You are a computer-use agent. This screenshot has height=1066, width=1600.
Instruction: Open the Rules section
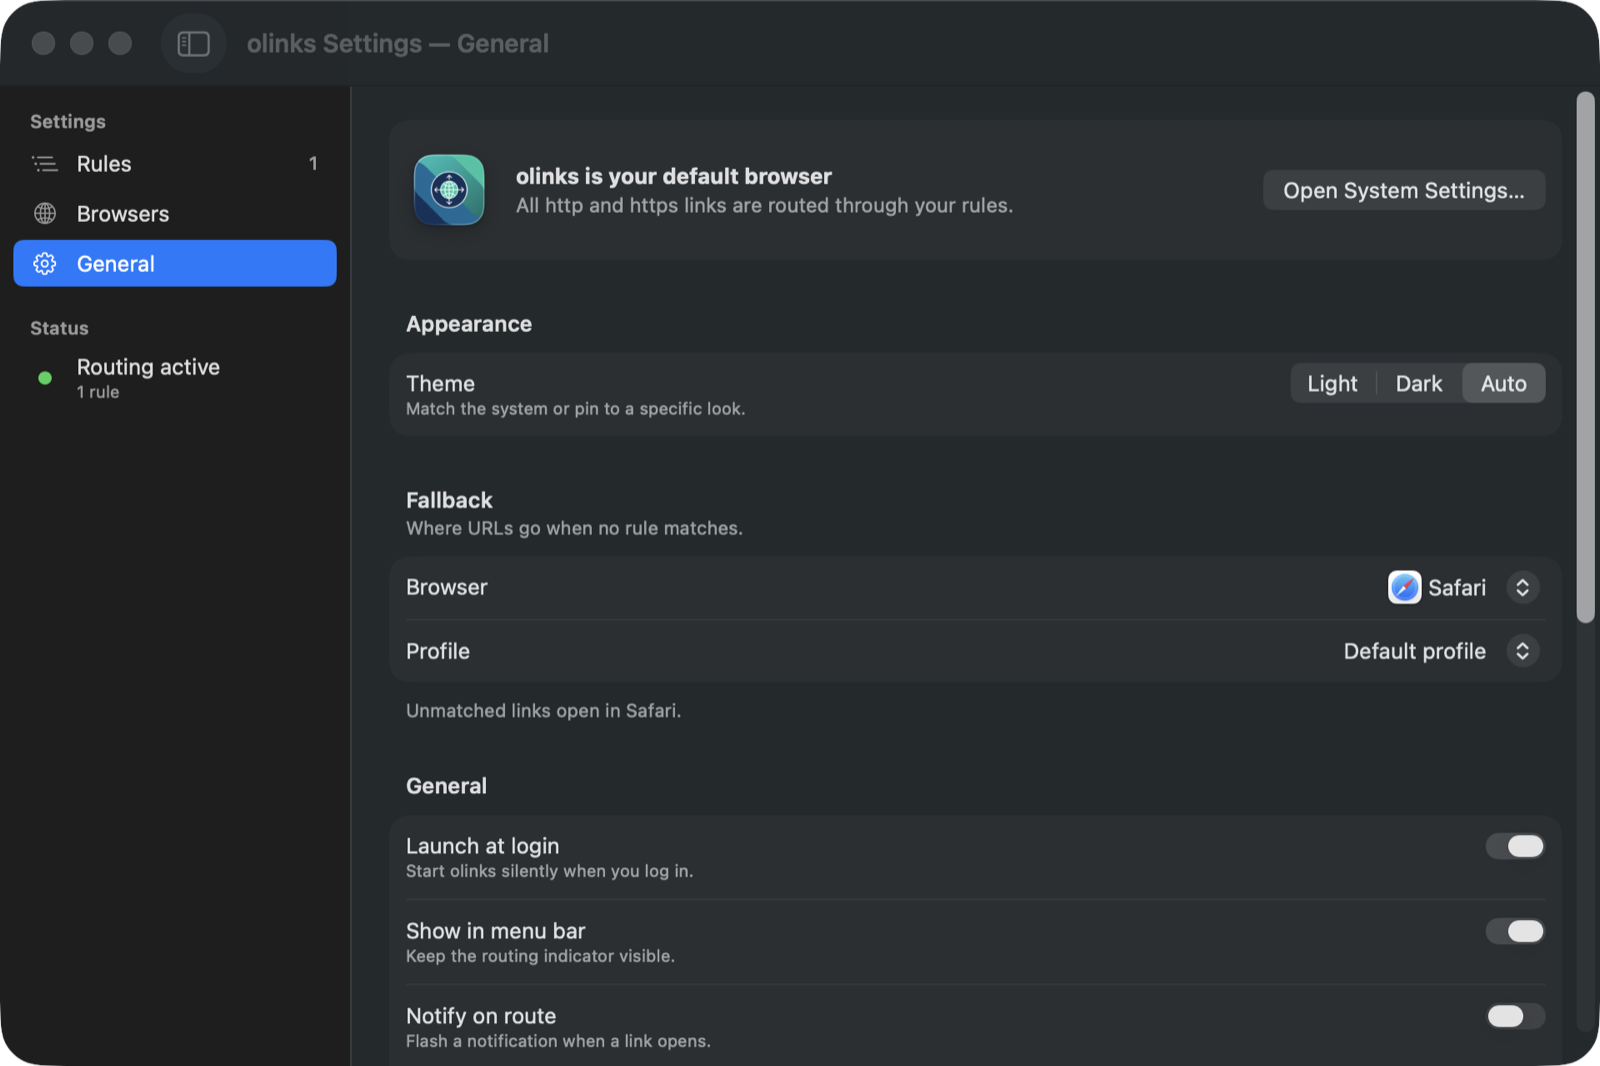[x=175, y=163]
